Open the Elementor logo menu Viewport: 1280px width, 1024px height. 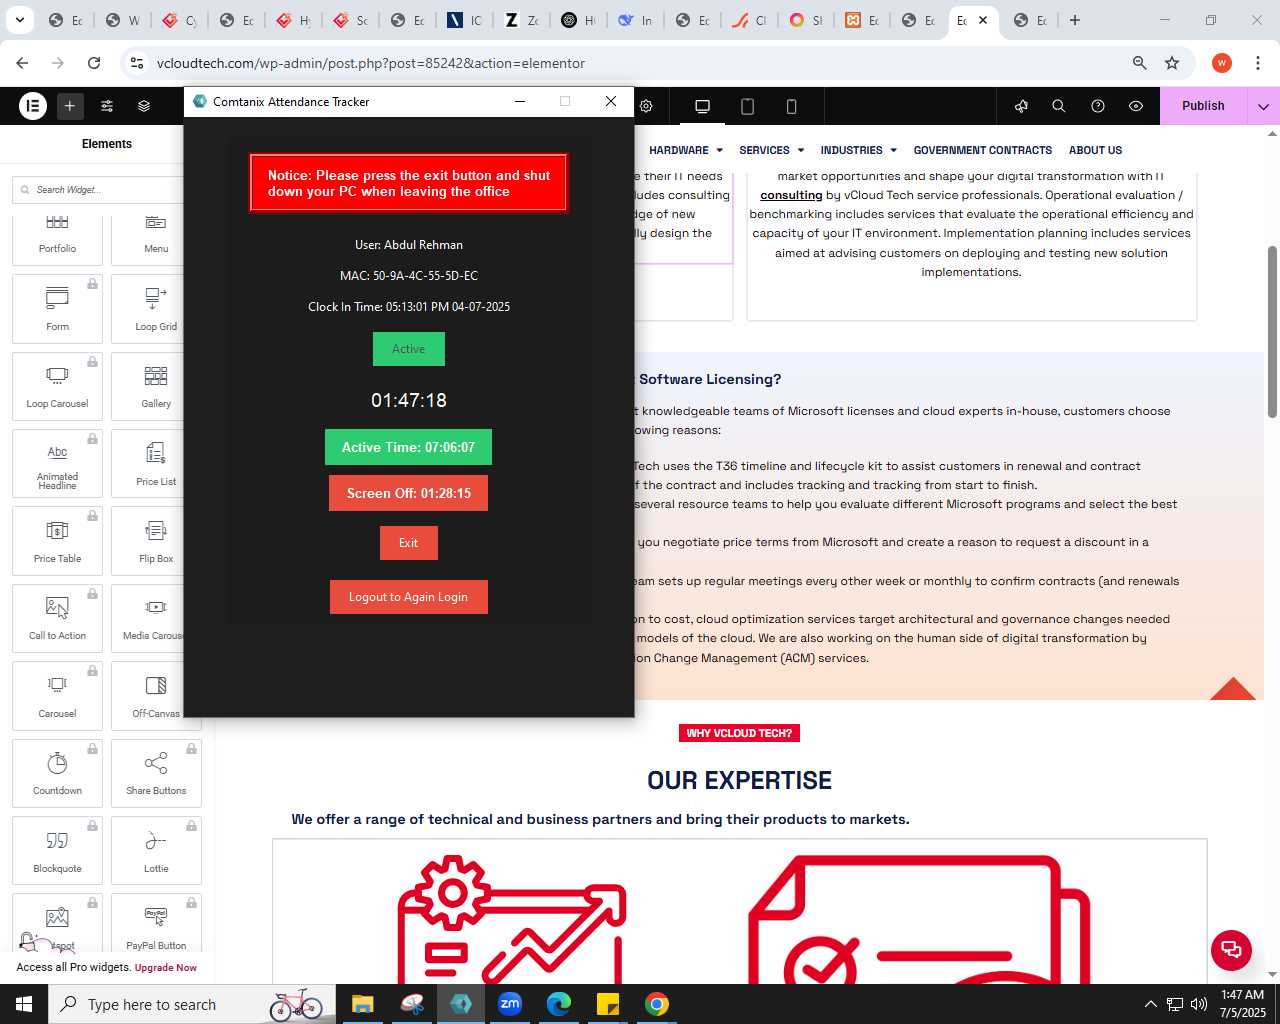pos(33,105)
